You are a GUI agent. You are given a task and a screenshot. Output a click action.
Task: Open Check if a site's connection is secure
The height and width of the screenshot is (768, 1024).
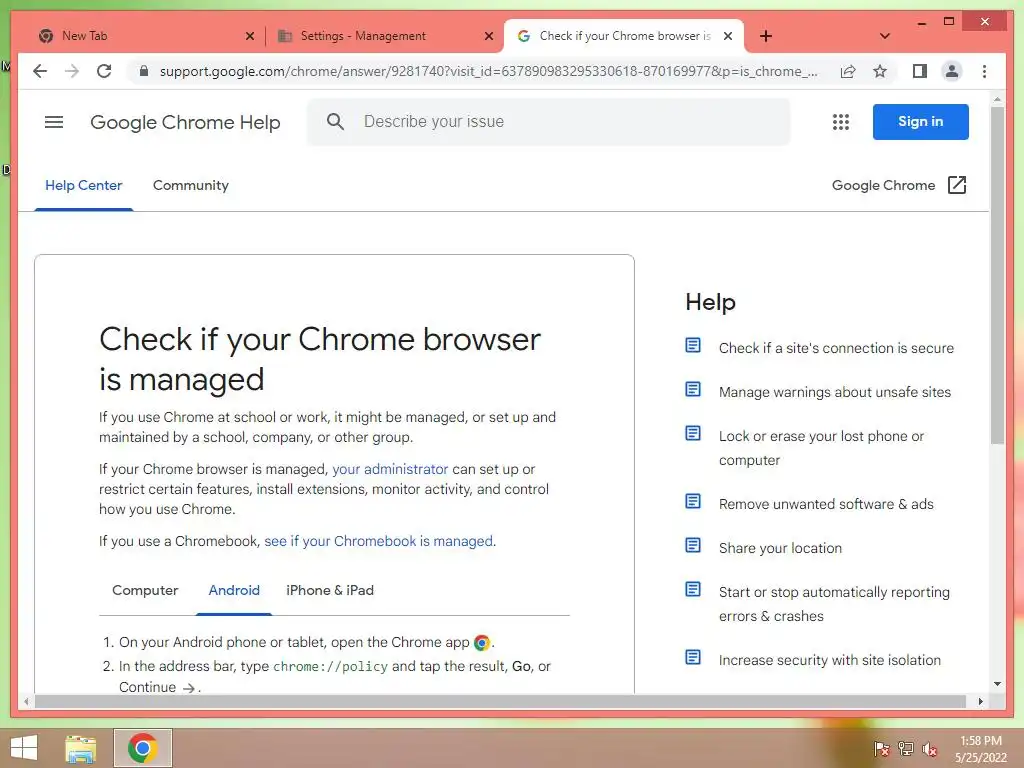coord(836,348)
